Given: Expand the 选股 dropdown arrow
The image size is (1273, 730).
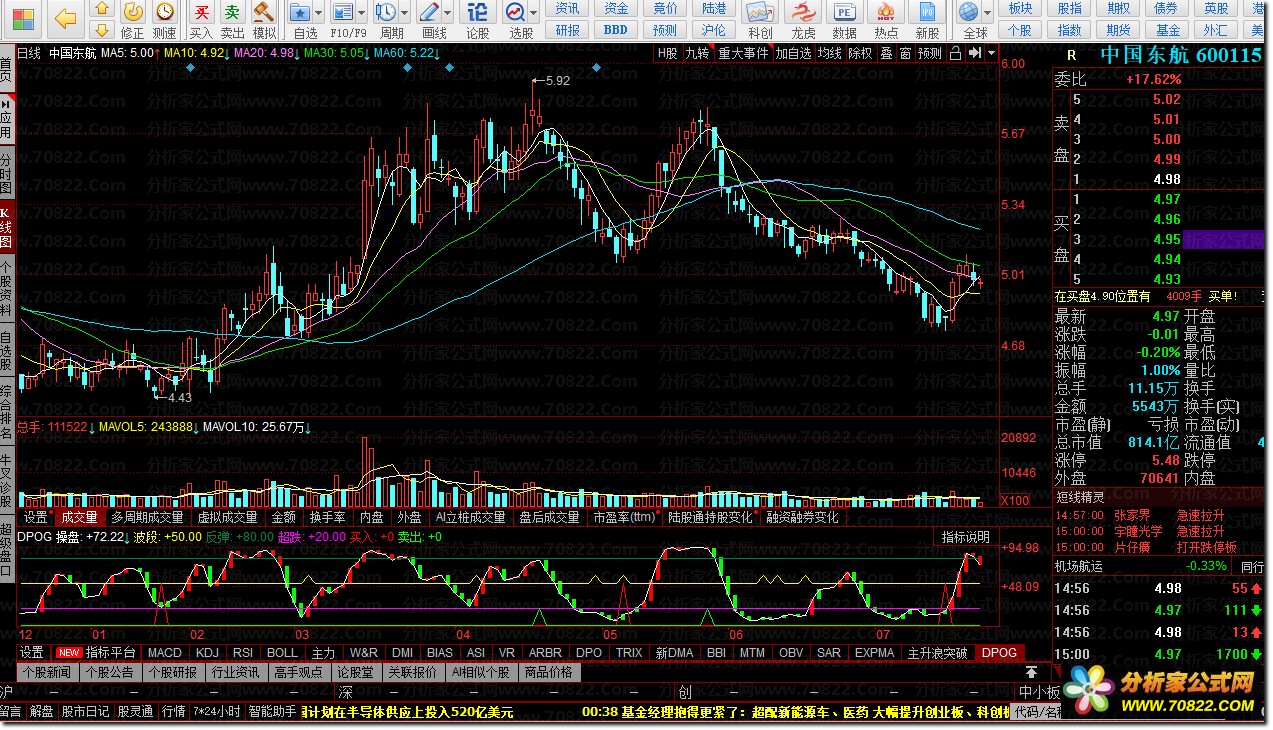Looking at the screenshot, I should (536, 12).
